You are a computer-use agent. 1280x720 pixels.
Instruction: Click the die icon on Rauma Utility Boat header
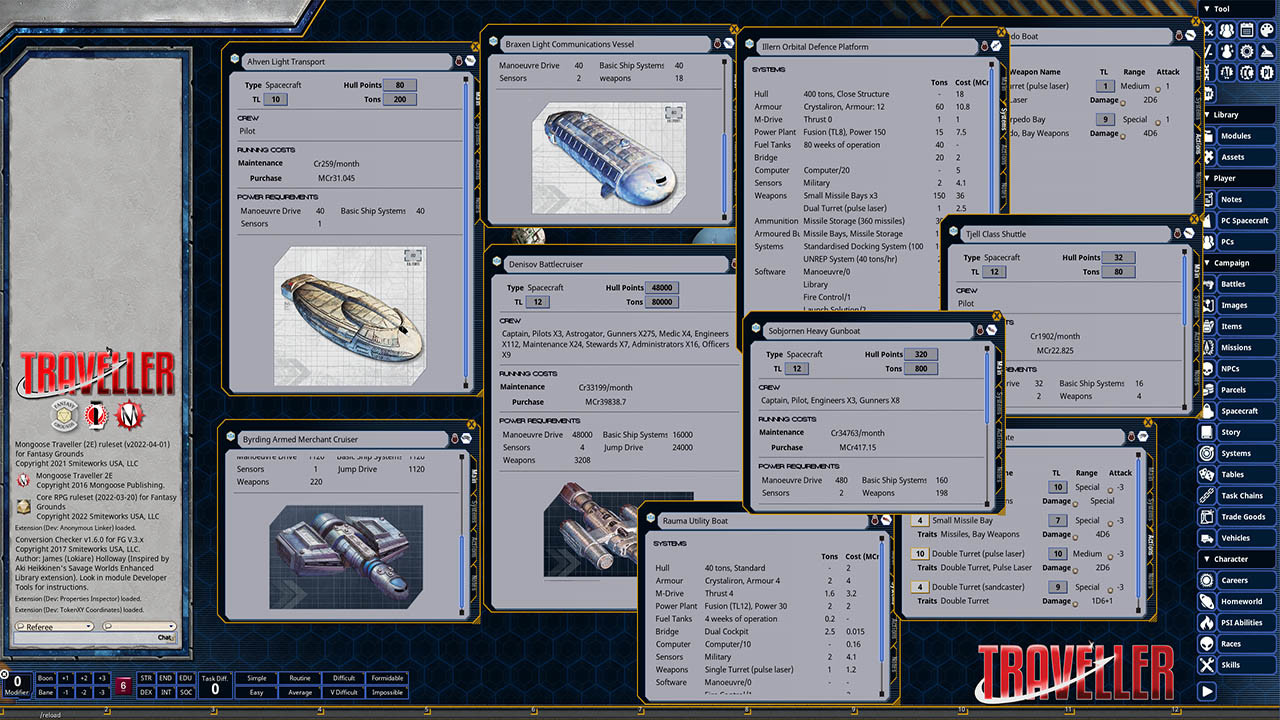[875, 521]
